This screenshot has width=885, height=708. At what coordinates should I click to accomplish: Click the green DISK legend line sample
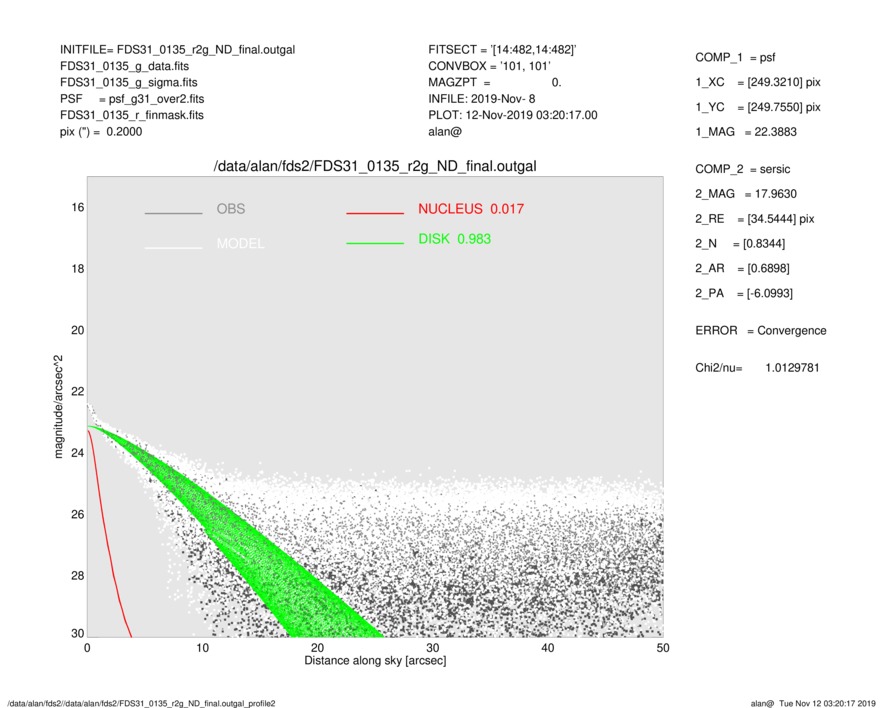pos(375,243)
